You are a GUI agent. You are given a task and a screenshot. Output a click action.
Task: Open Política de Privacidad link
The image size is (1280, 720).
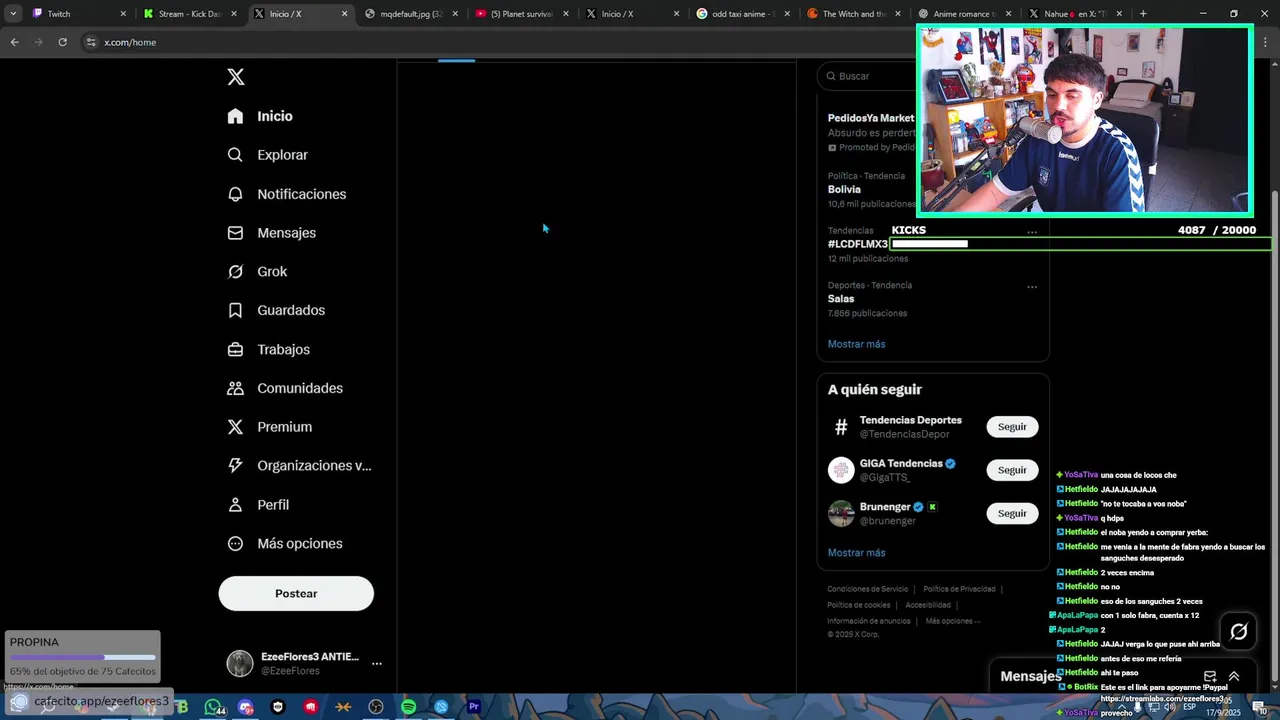(959, 589)
